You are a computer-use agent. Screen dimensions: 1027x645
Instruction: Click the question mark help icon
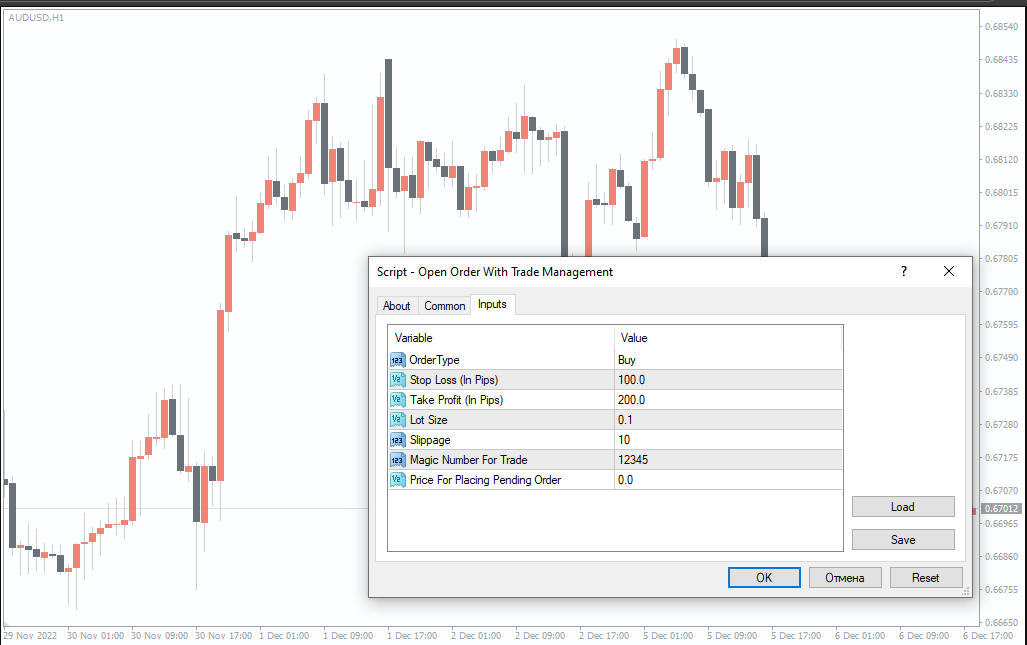pos(904,271)
